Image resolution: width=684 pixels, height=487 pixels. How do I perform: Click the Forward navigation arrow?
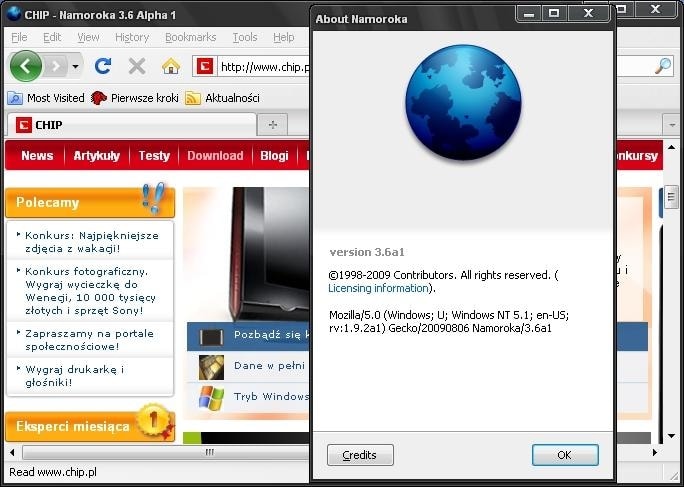click(x=56, y=66)
